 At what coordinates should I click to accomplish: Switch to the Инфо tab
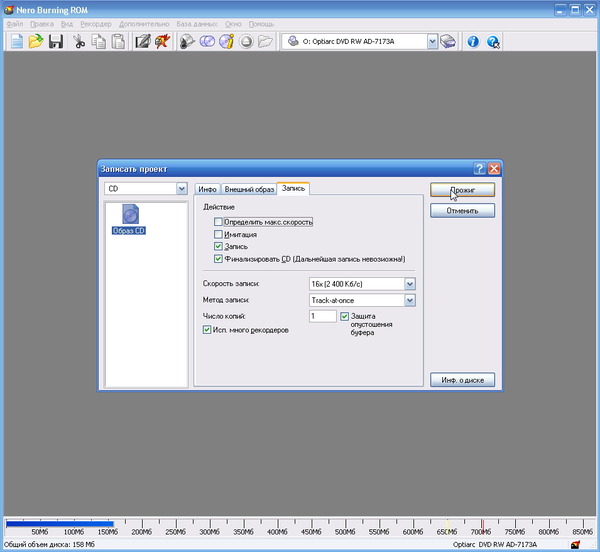(208, 189)
